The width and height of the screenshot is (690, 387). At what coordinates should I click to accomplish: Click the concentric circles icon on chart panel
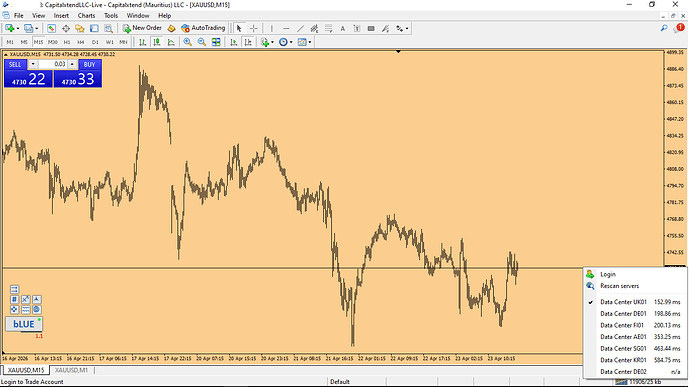37,310
